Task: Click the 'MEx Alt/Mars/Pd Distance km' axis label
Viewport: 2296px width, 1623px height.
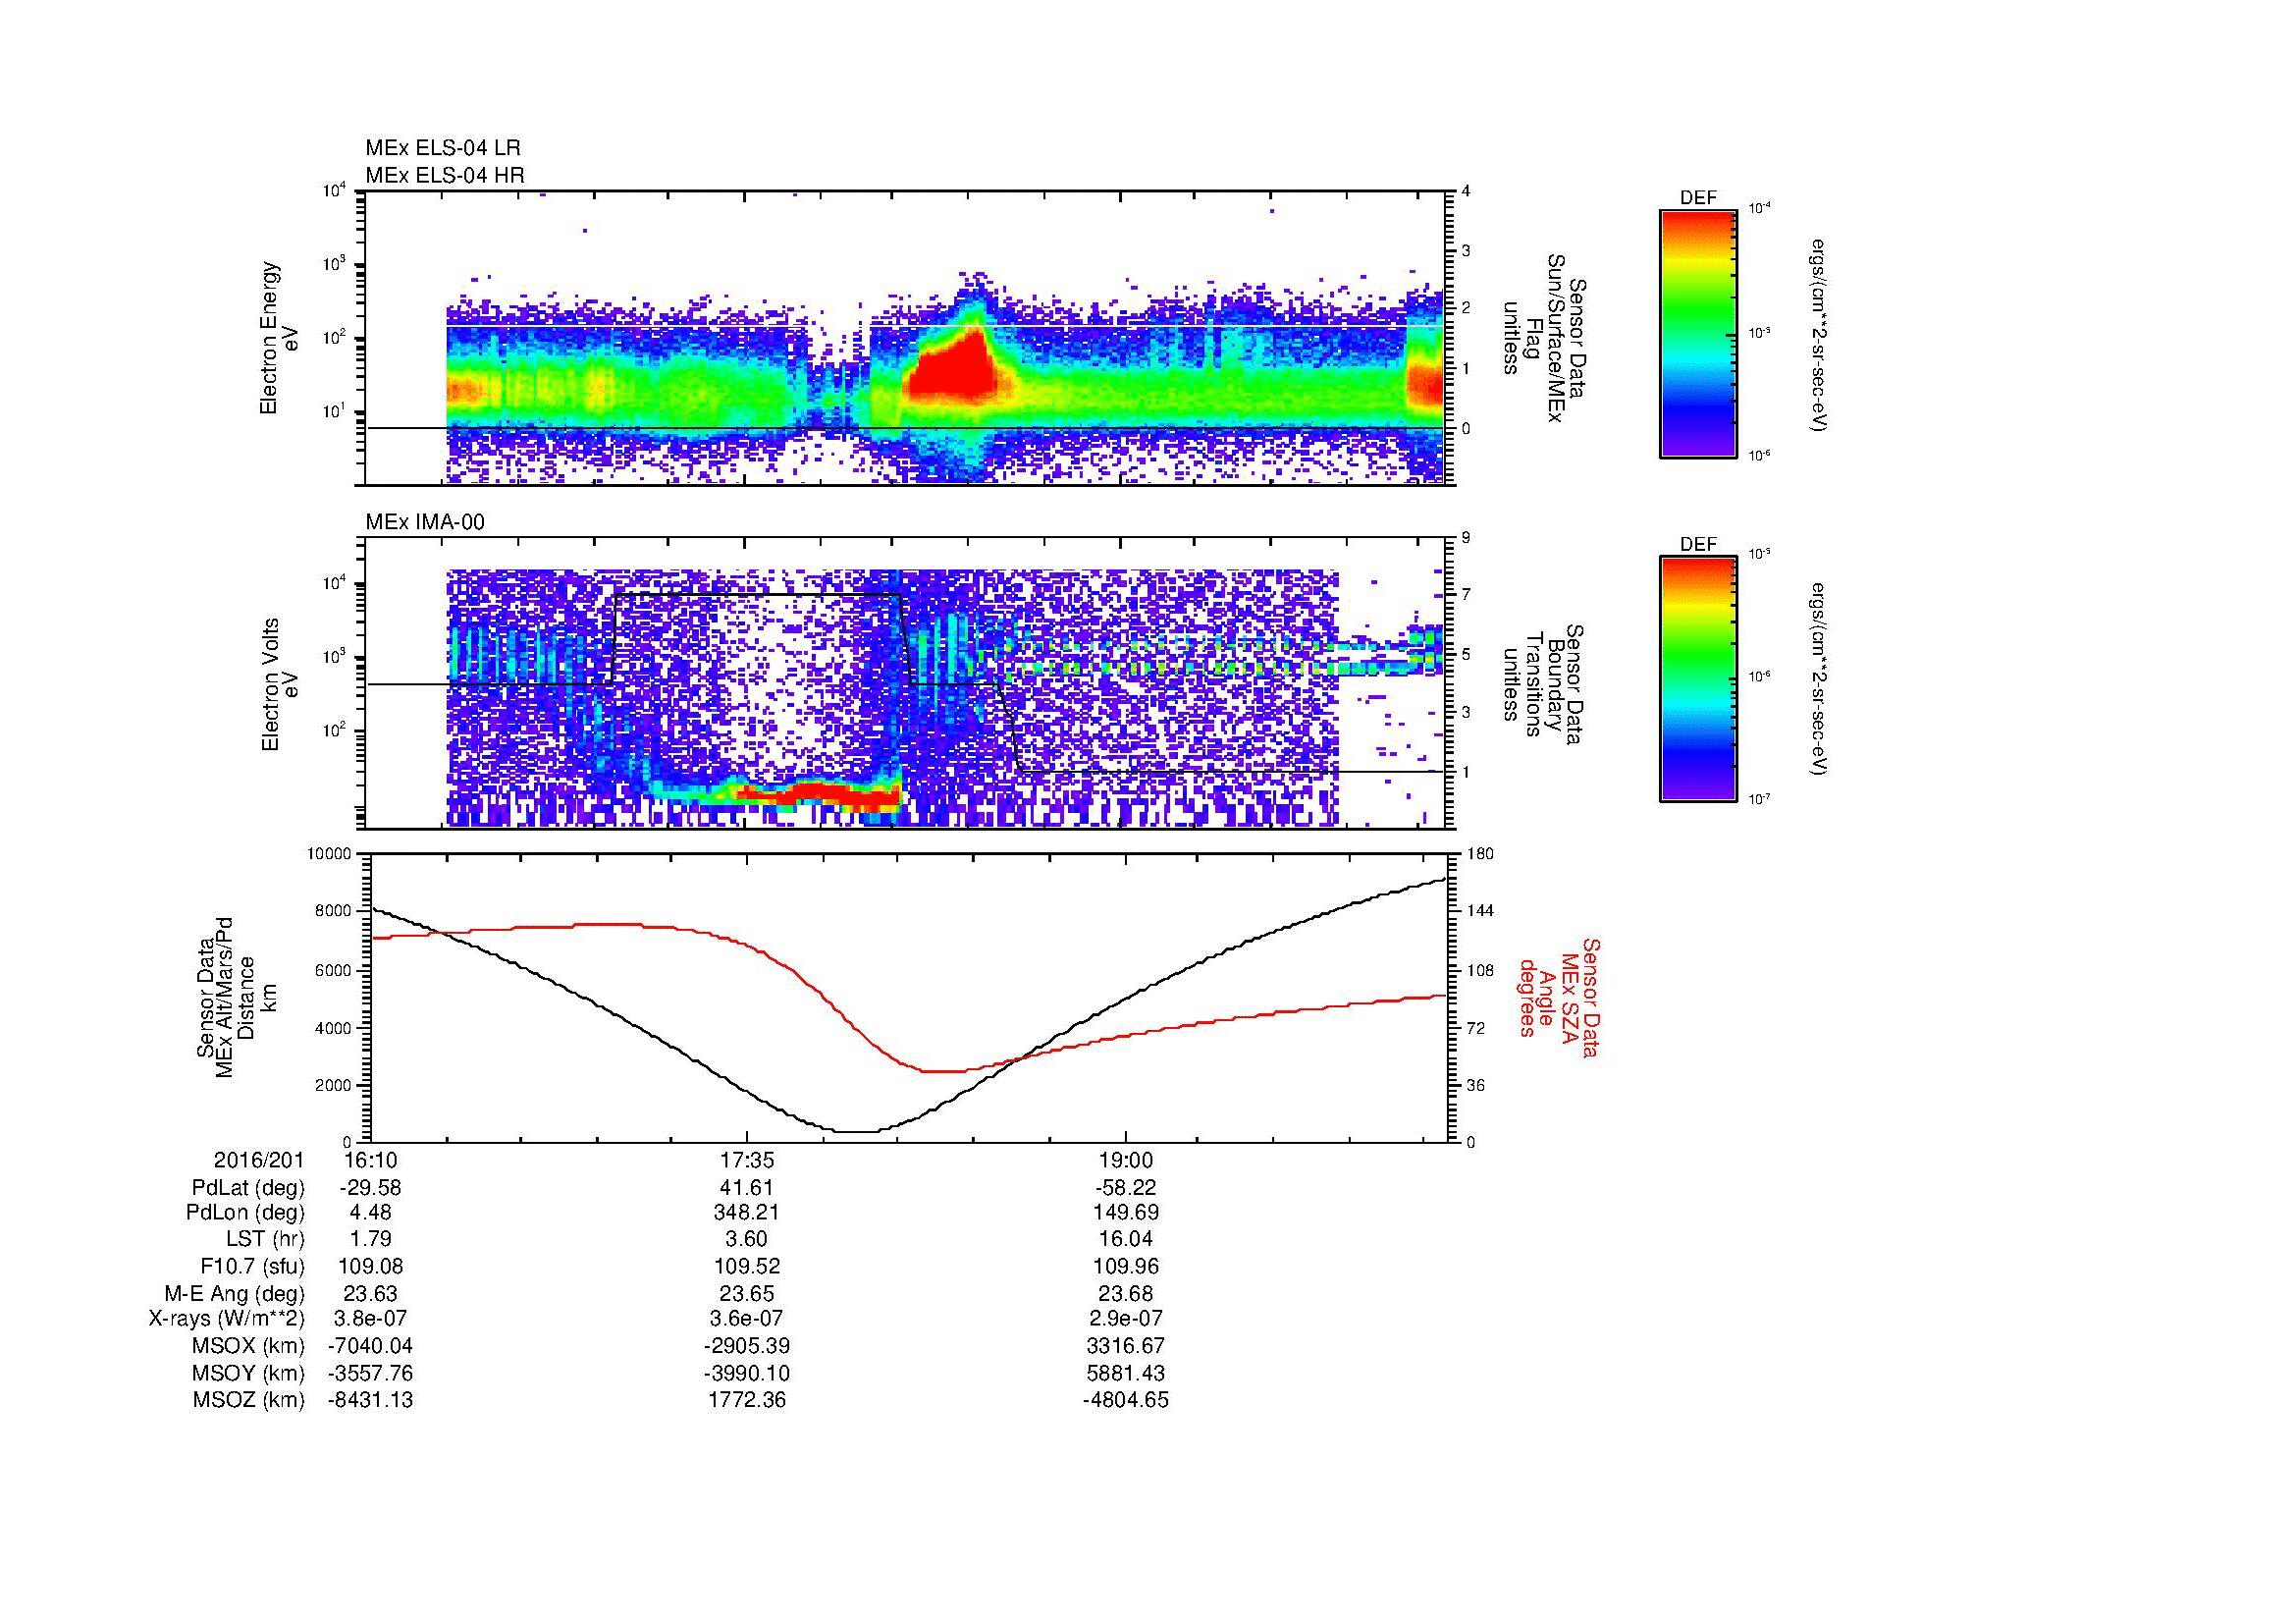Action: coord(236,997)
